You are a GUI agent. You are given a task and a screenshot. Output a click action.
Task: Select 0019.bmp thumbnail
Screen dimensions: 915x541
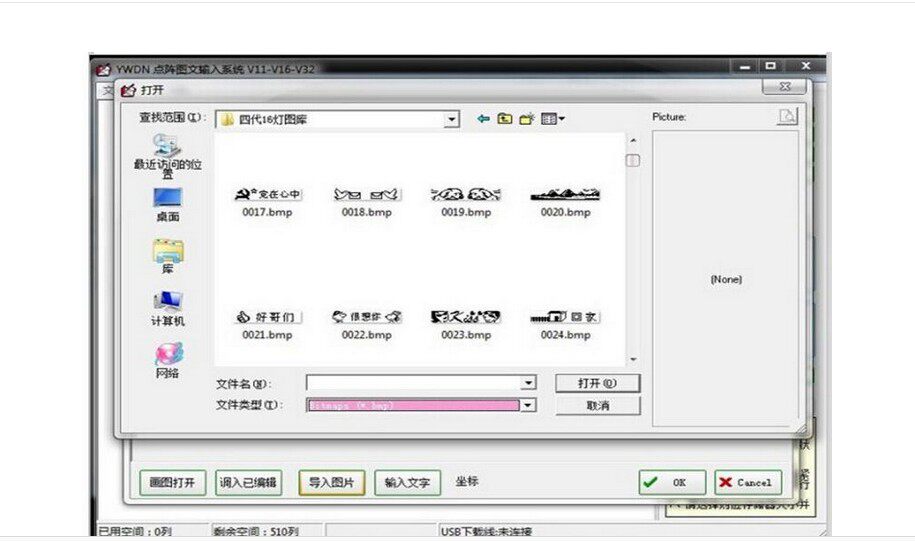tap(466, 194)
